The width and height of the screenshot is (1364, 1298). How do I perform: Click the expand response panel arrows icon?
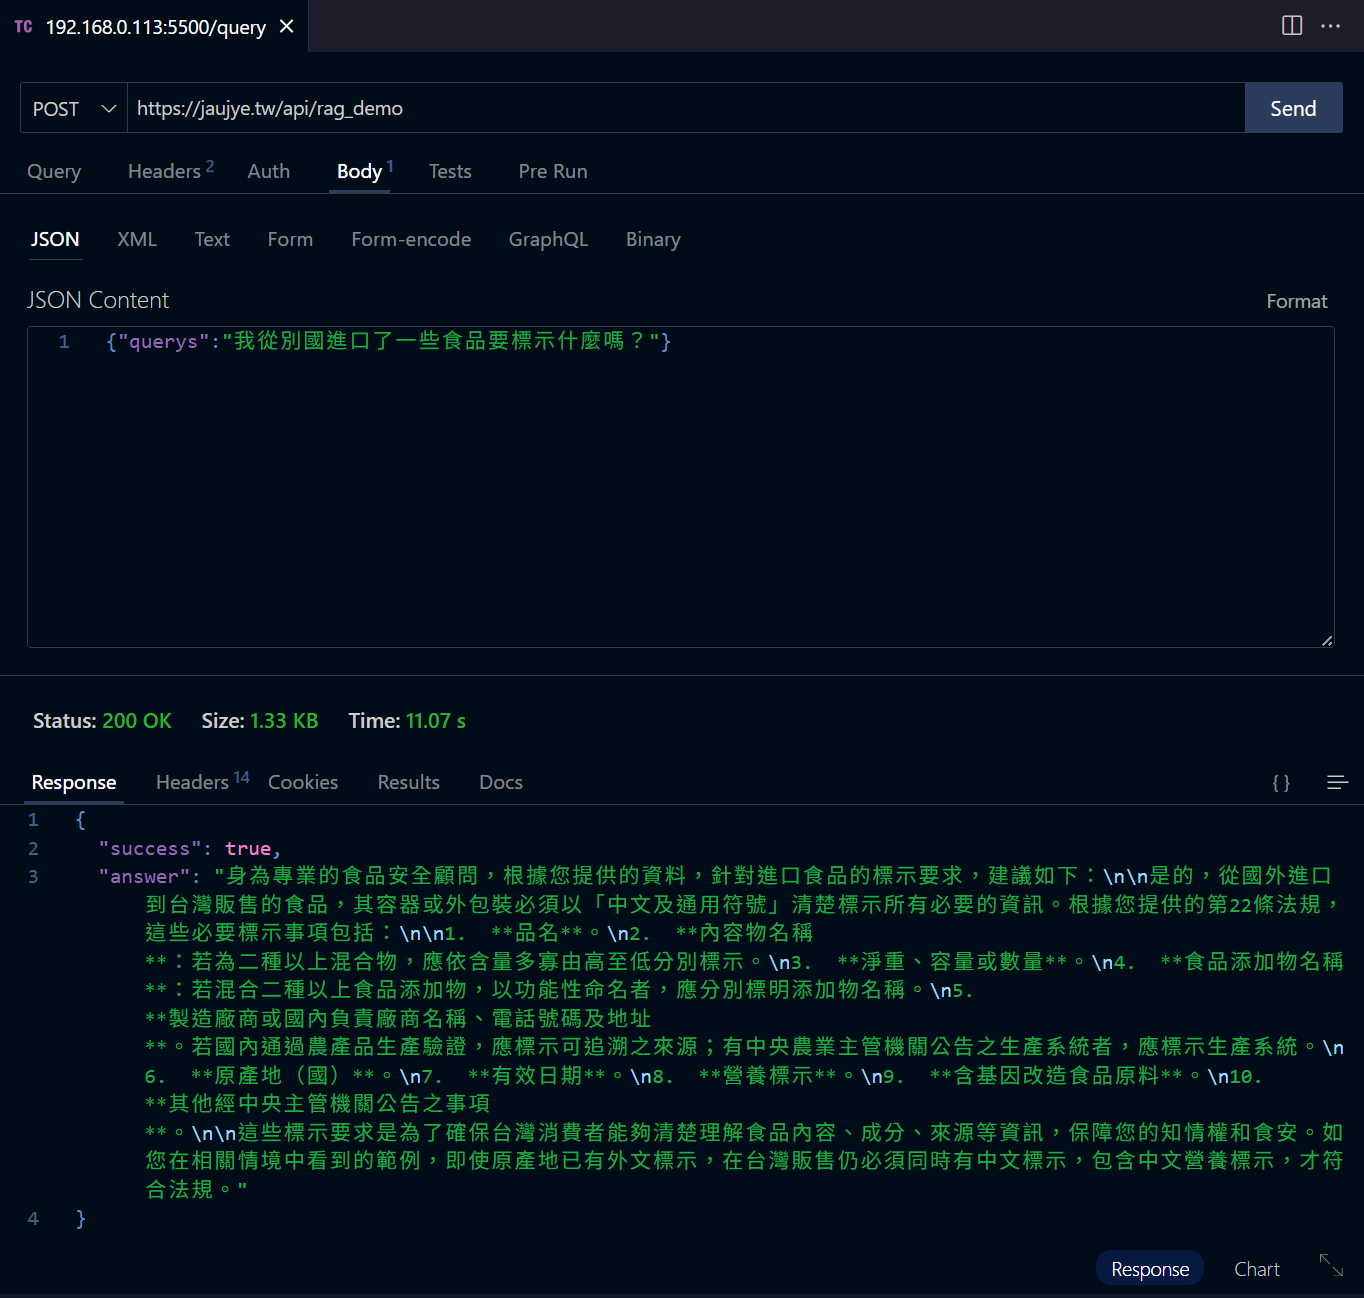[1331, 1265]
